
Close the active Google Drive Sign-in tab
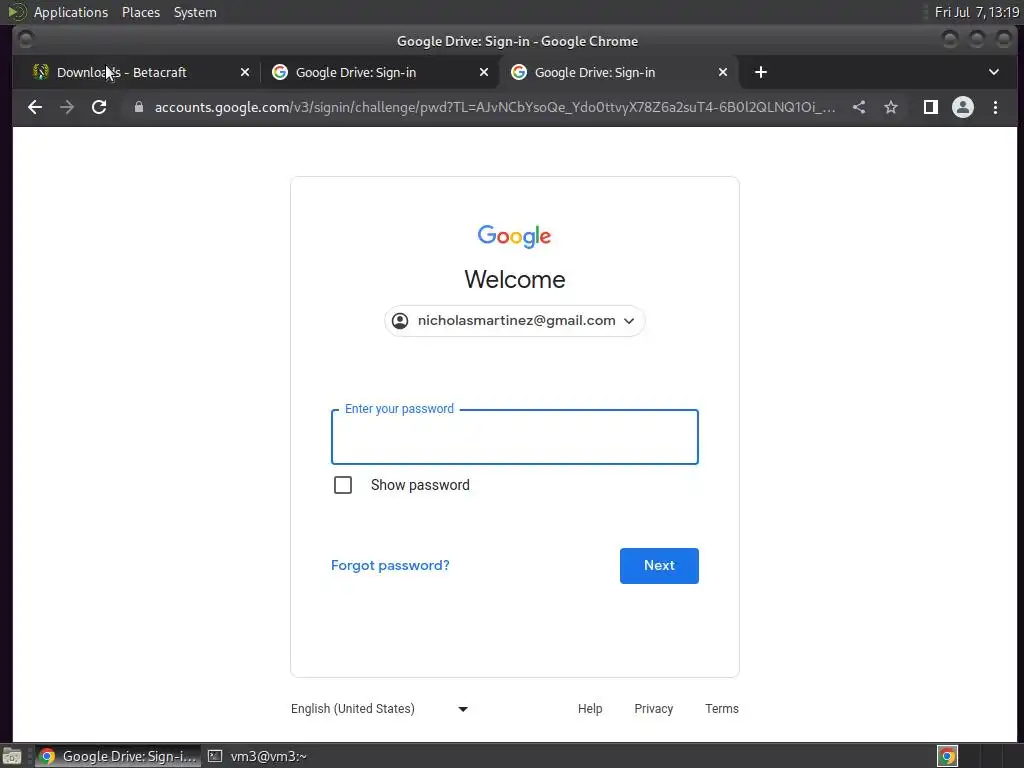point(723,72)
